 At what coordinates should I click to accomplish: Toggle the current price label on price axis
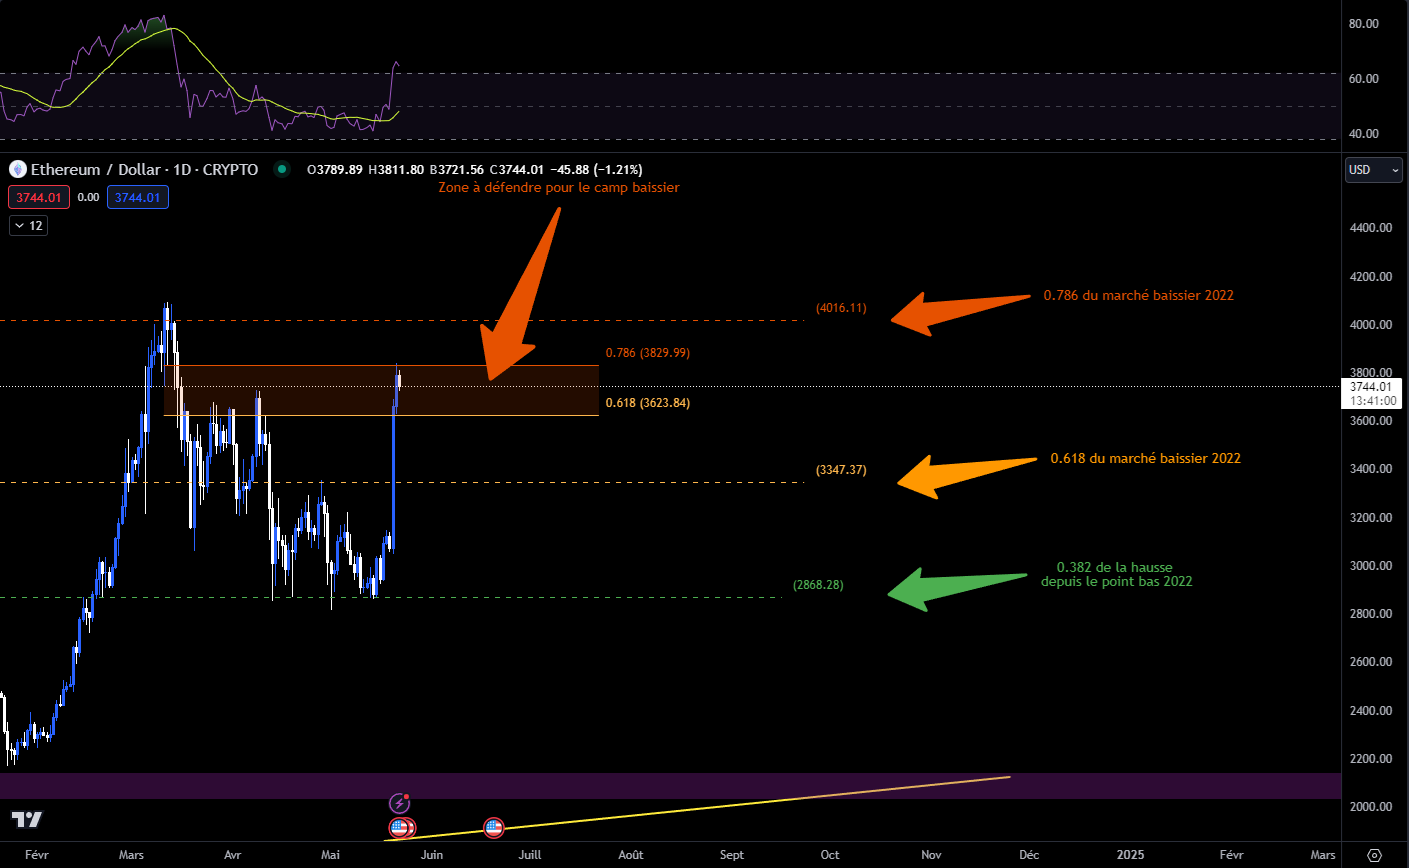click(1371, 393)
